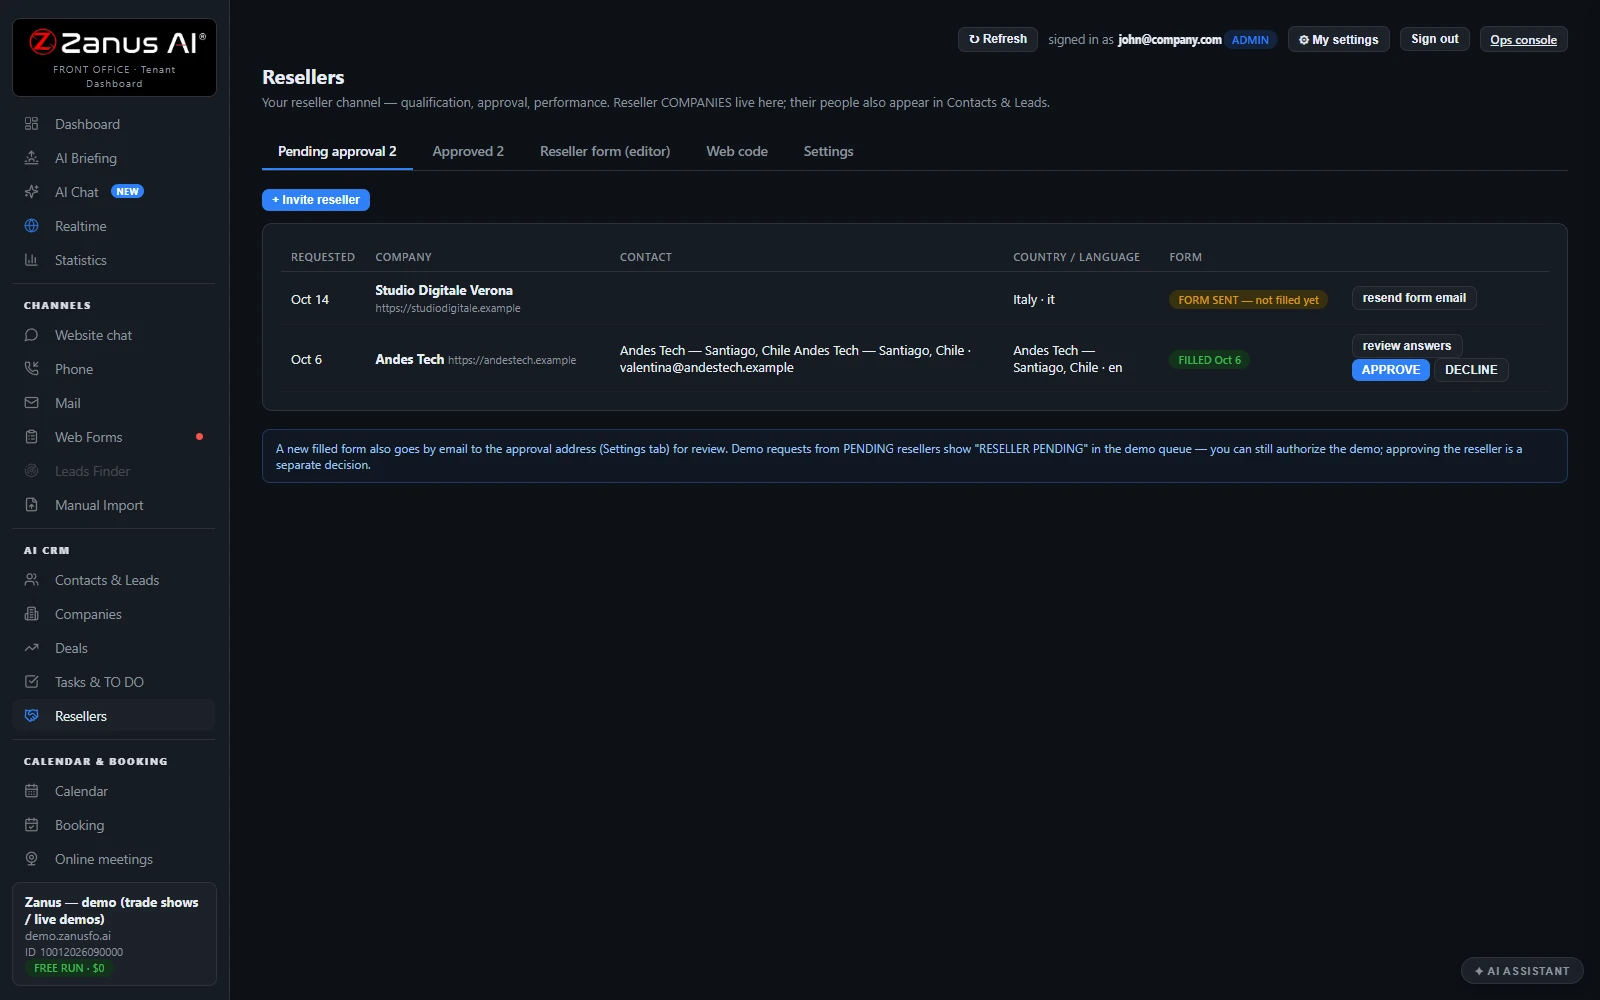This screenshot has width=1600, height=1000.
Task: Open the Deals trend icon
Action: (x=31, y=648)
